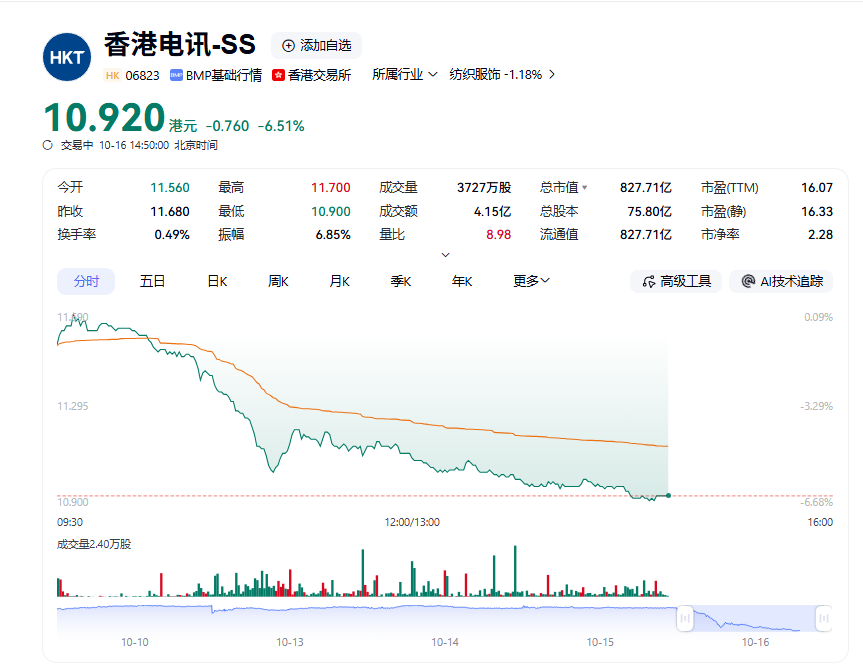The height and width of the screenshot is (669, 863).
Task: Click the 10-16 date on the timeline
Action: tap(756, 643)
